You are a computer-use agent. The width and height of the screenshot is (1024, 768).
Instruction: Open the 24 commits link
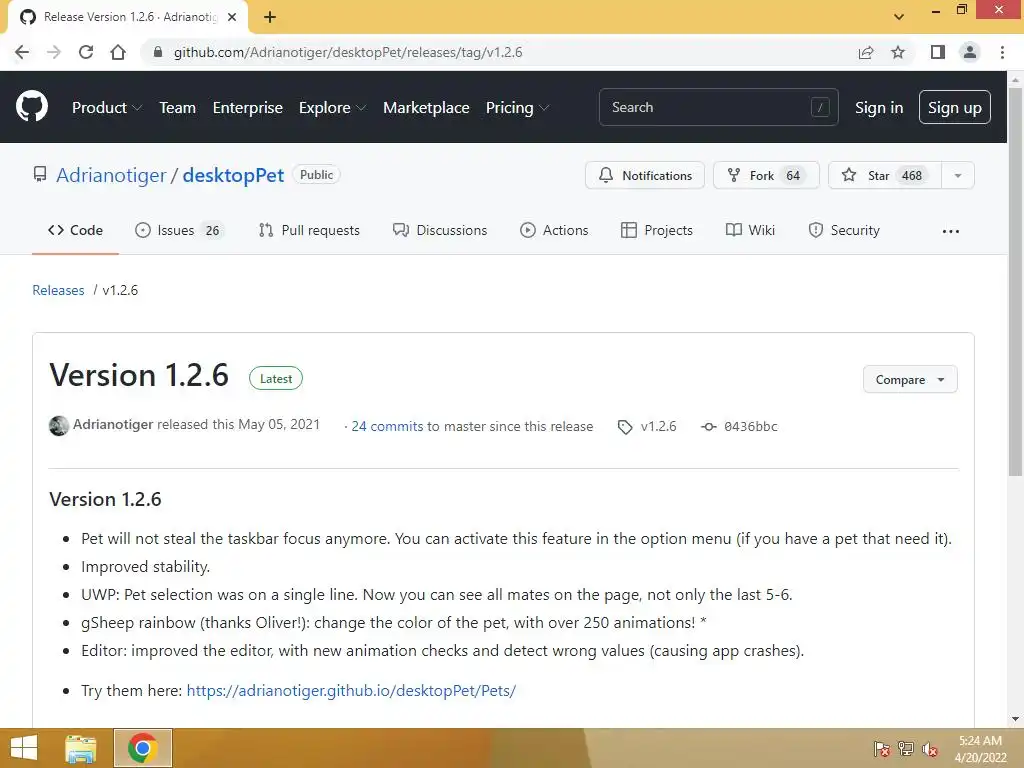tap(387, 426)
